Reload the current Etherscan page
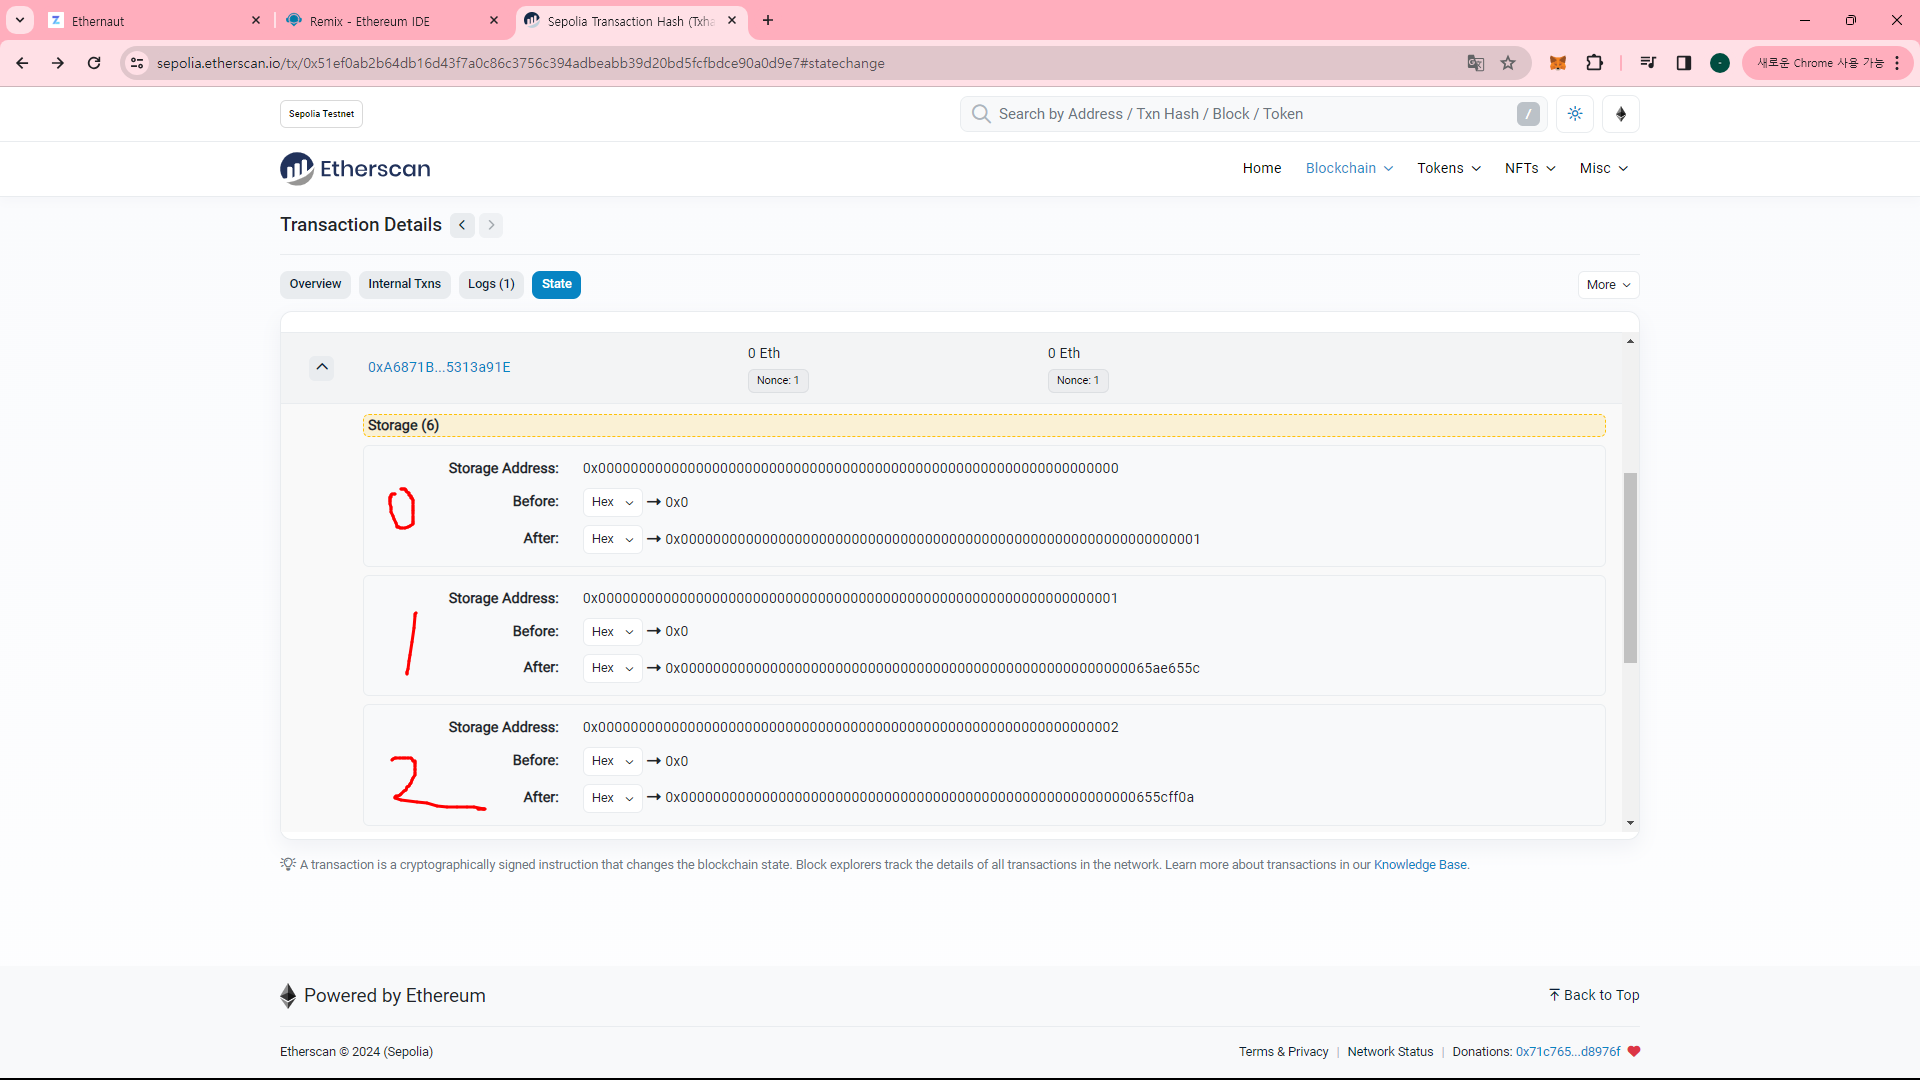1920x1080 pixels. click(94, 63)
